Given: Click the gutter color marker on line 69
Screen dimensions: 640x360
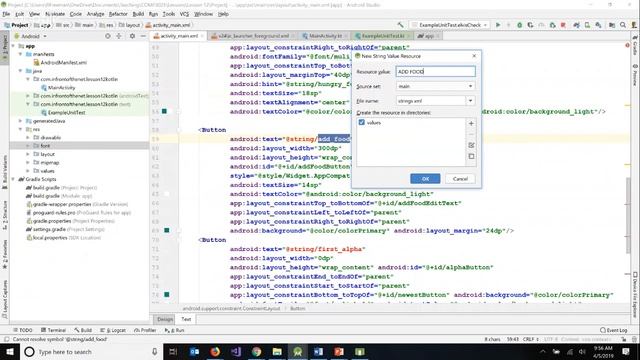Looking at the screenshot, I should pos(167,231).
